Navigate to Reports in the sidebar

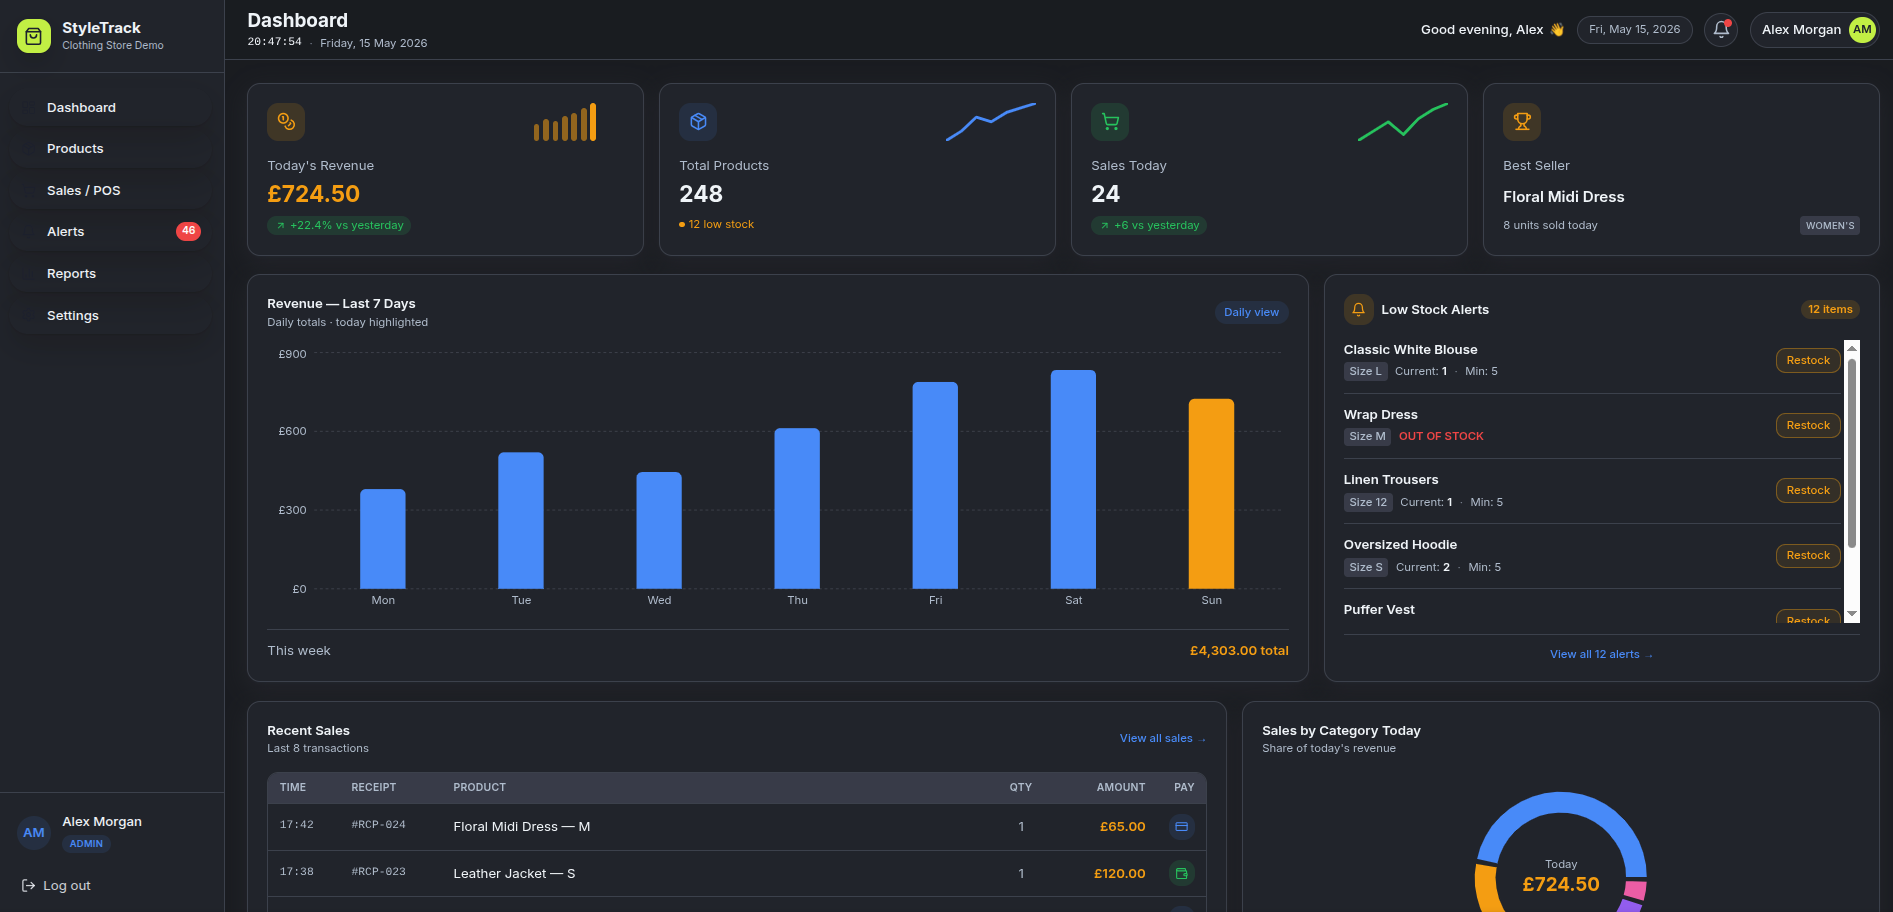[x=111, y=274]
